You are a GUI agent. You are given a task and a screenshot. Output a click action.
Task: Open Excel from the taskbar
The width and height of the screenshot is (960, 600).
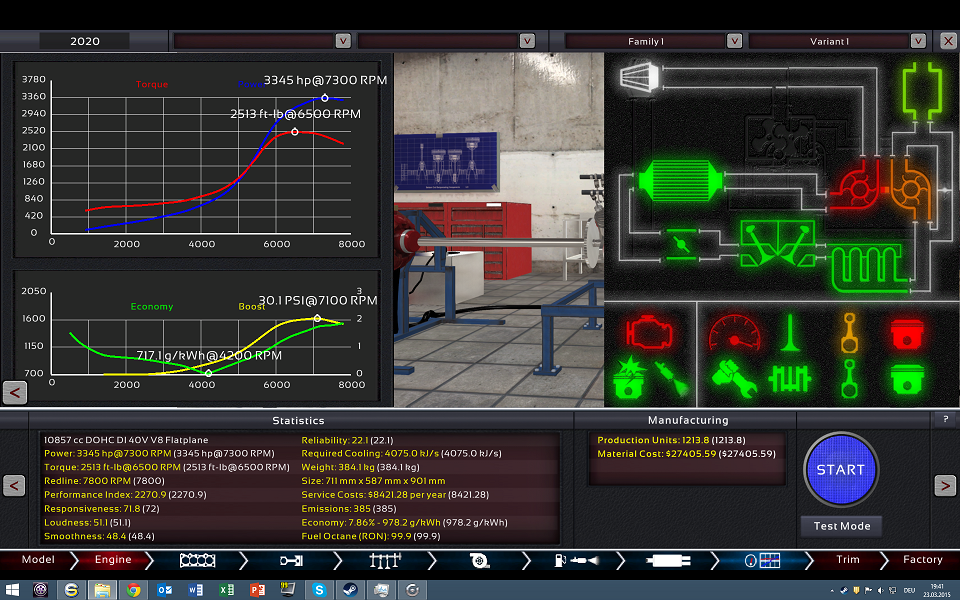click(227, 590)
